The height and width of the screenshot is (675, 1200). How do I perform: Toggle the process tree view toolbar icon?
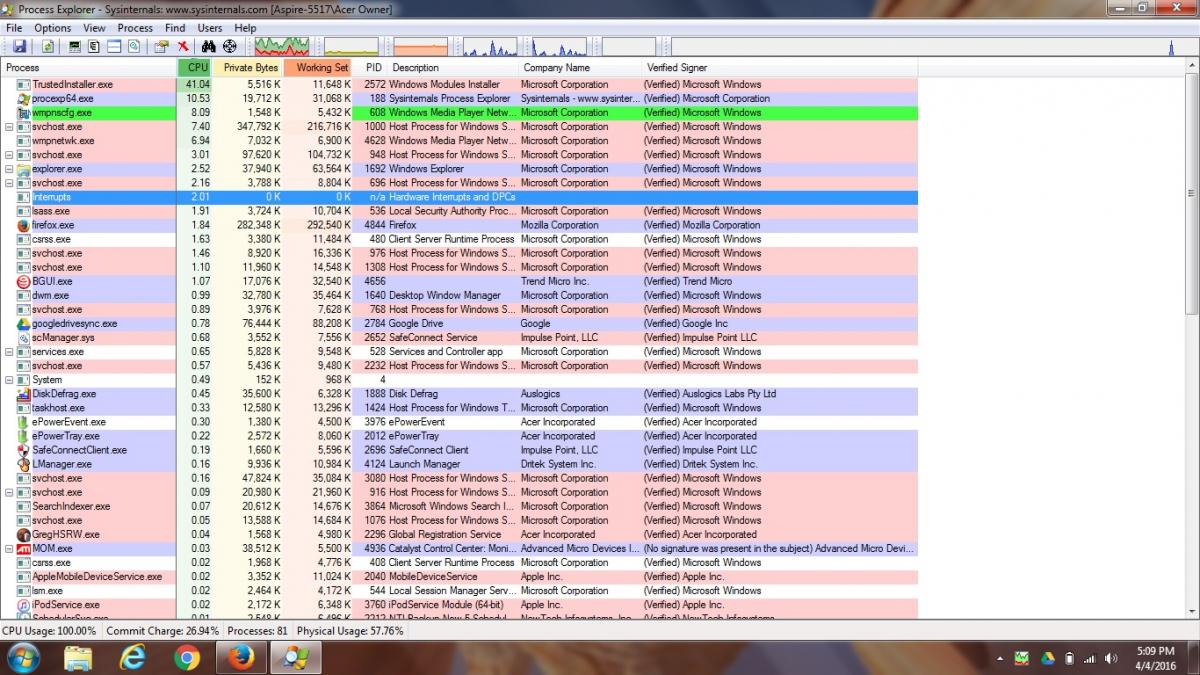(x=93, y=46)
